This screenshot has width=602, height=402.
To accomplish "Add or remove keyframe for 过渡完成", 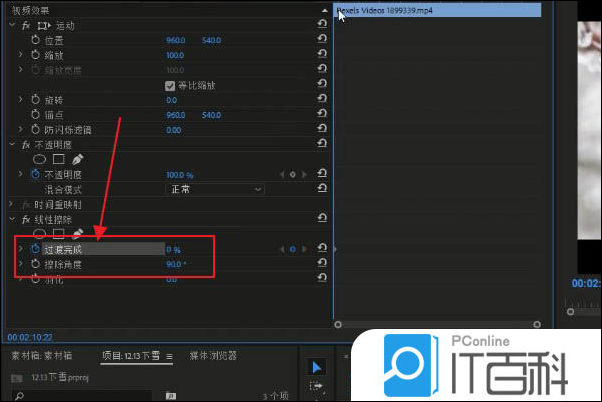I will (293, 250).
